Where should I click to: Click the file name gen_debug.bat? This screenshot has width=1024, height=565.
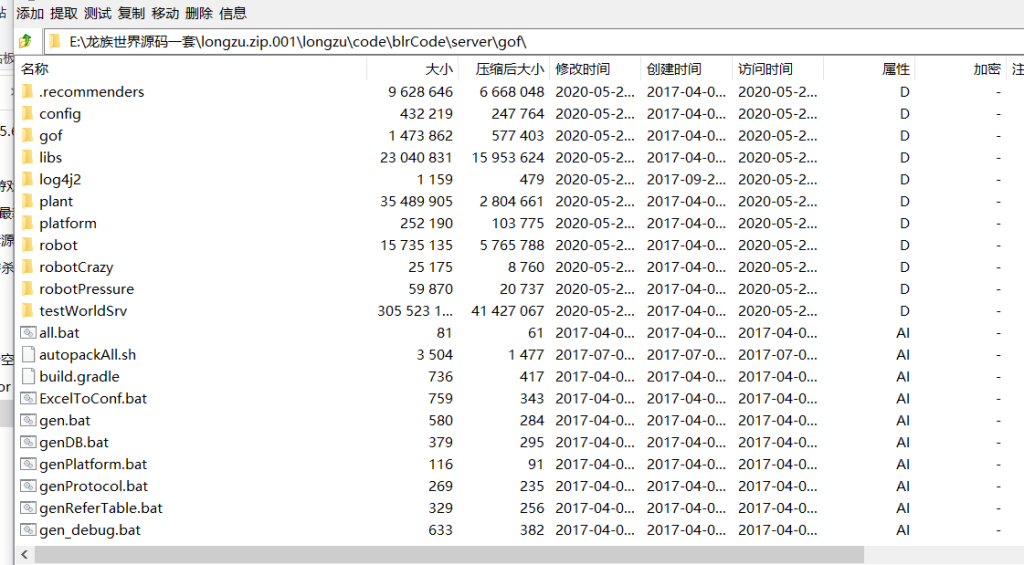click(x=89, y=530)
